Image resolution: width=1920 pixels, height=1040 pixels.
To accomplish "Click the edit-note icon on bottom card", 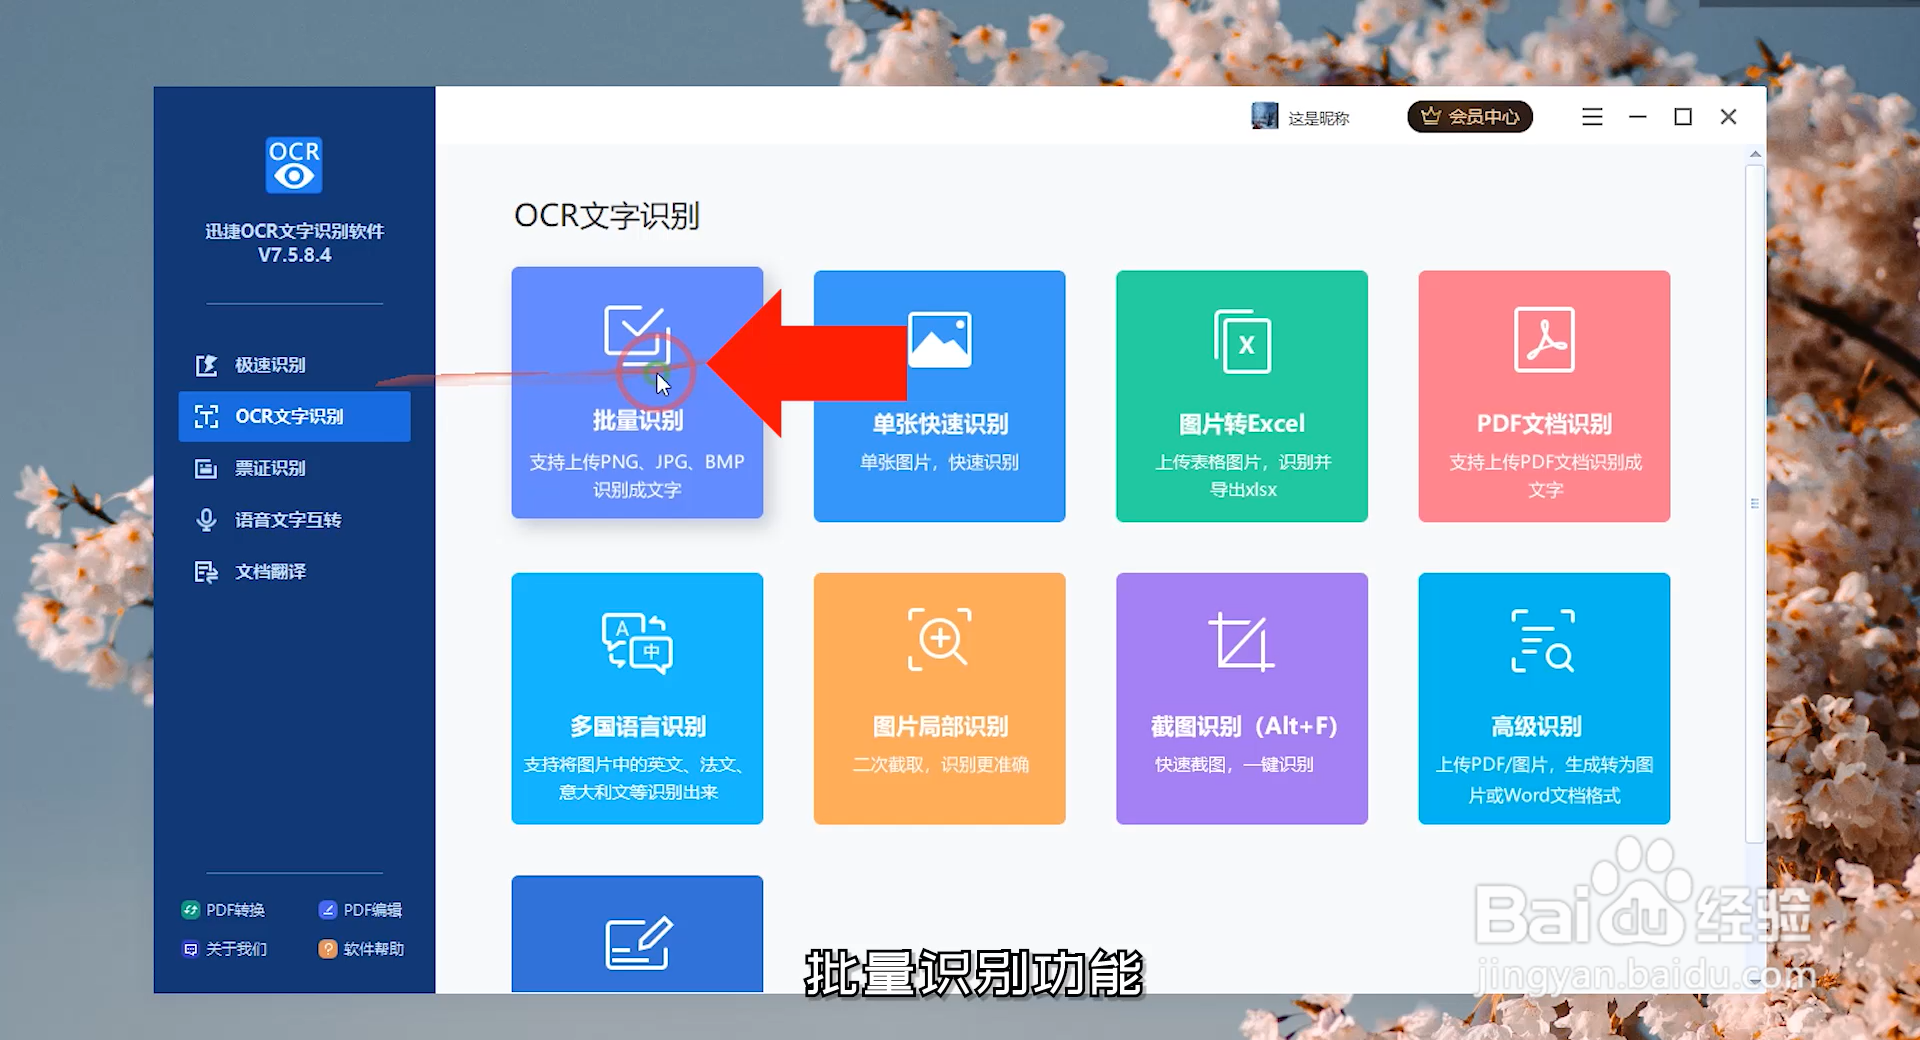I will pyautogui.click(x=639, y=942).
